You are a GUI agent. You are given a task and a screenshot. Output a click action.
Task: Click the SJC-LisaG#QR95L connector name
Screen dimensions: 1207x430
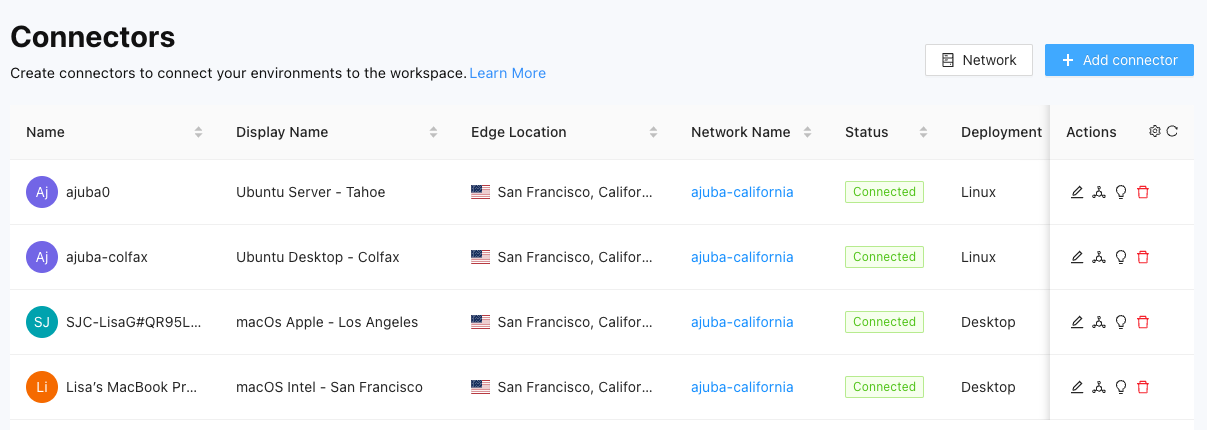click(134, 322)
